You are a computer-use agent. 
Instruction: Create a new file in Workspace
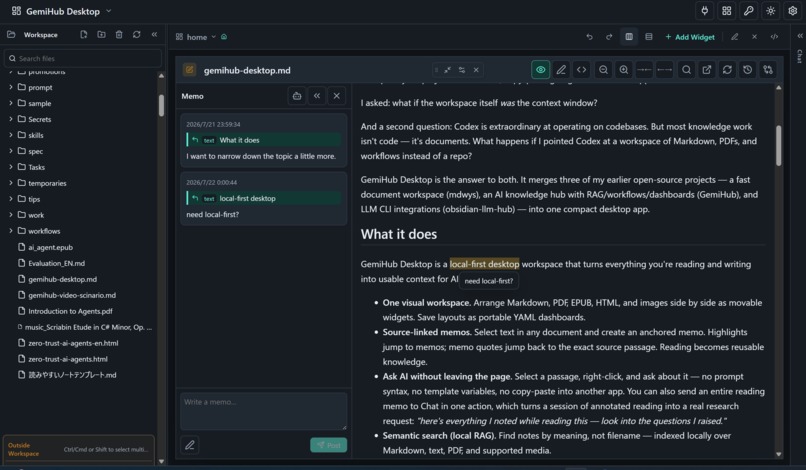click(x=84, y=34)
